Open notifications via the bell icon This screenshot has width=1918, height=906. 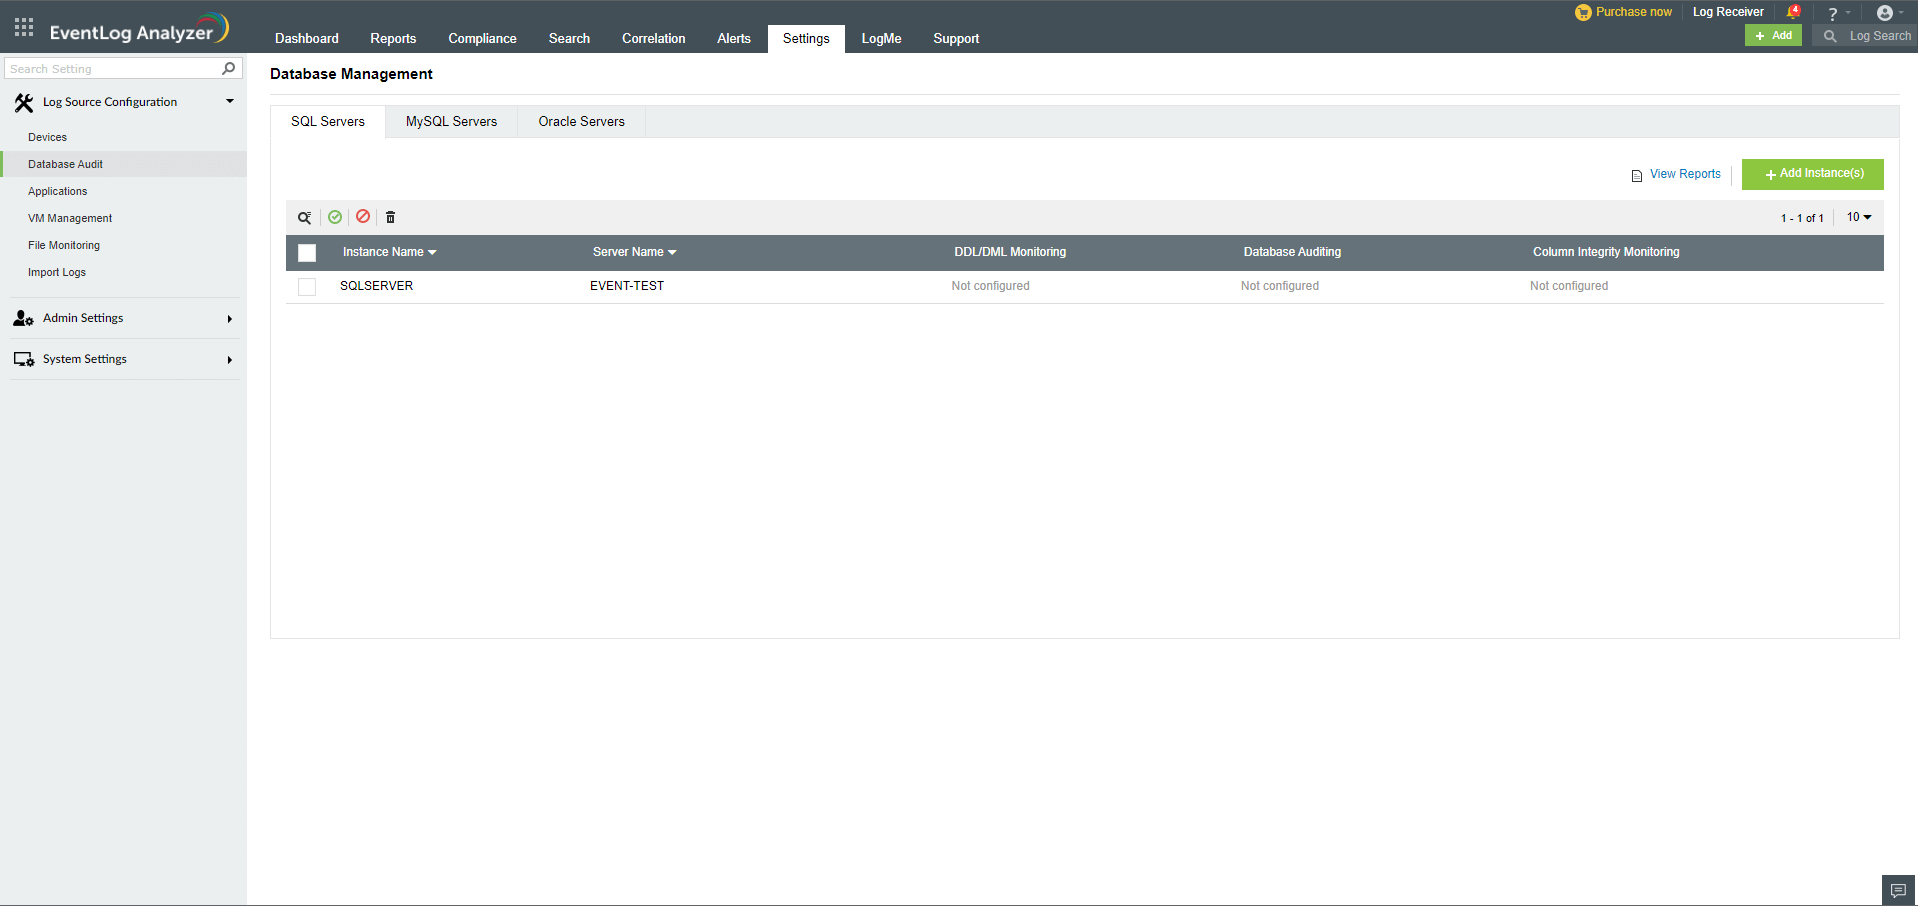click(1793, 11)
